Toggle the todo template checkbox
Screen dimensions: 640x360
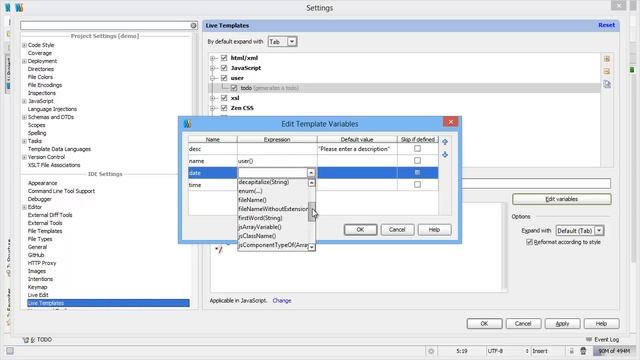pyautogui.click(x=234, y=88)
